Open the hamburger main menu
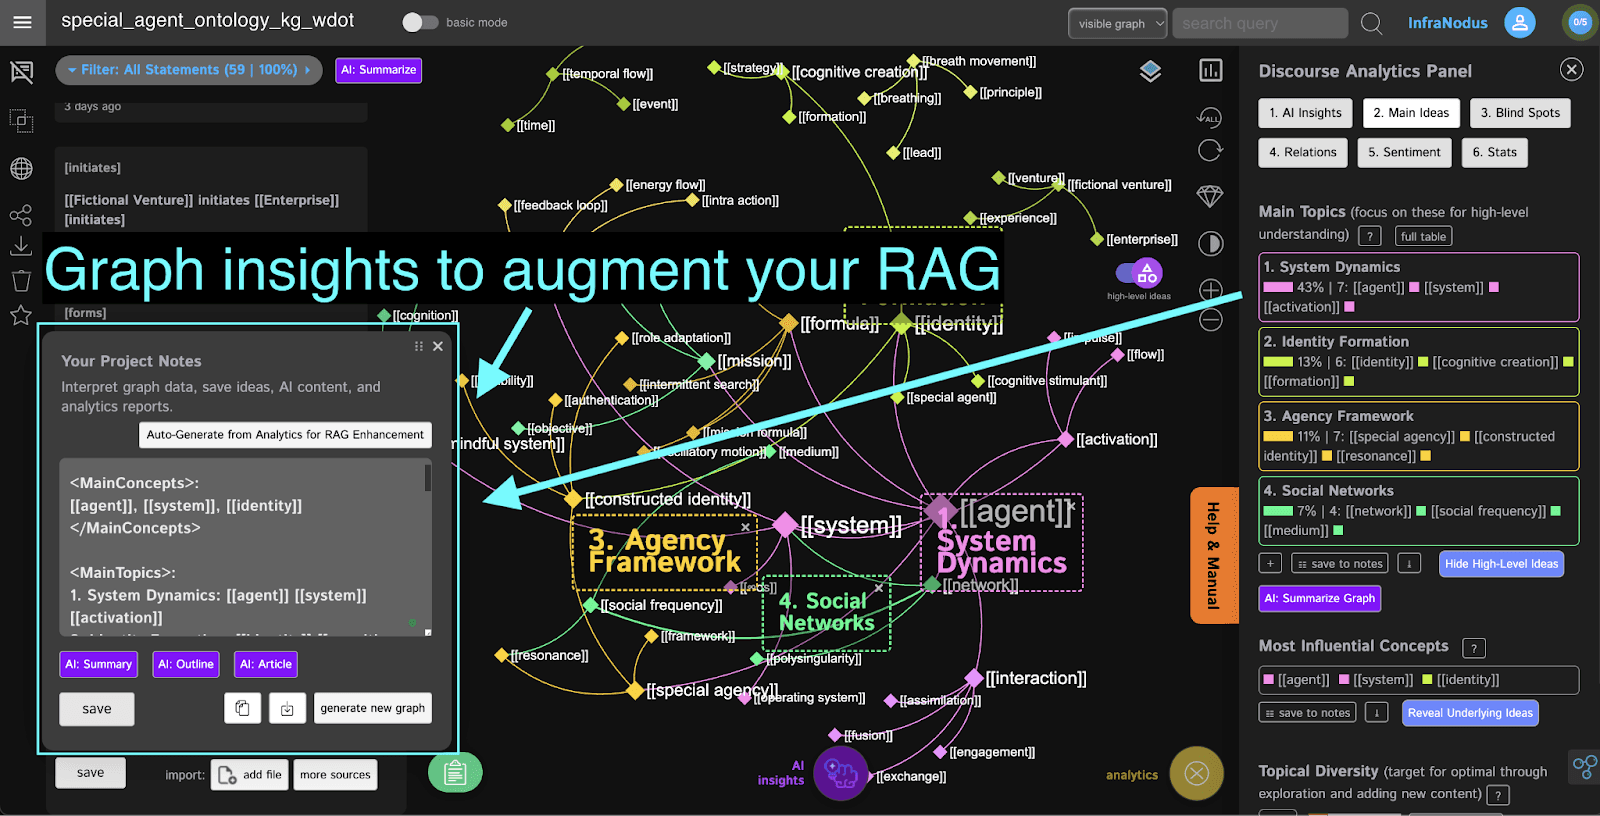This screenshot has height=816, width=1600. tap(22, 22)
